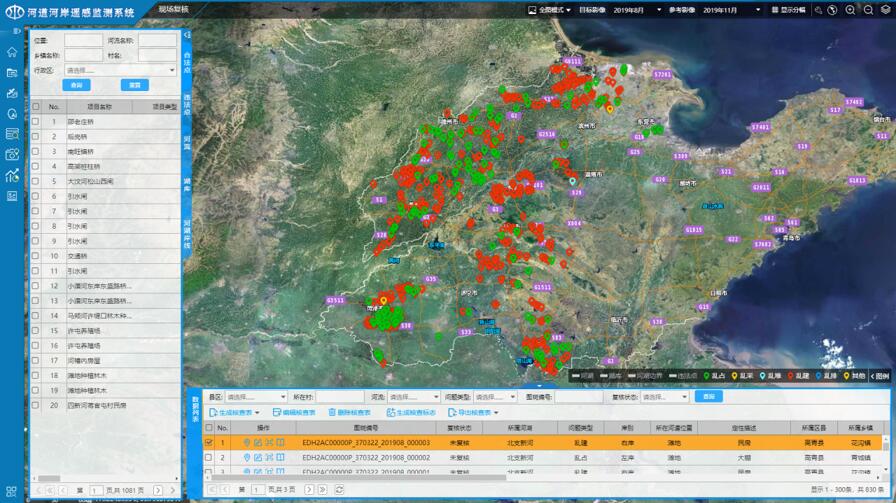Open the 行政区 dropdown
Screen dimensions: 896x503
tap(120, 70)
